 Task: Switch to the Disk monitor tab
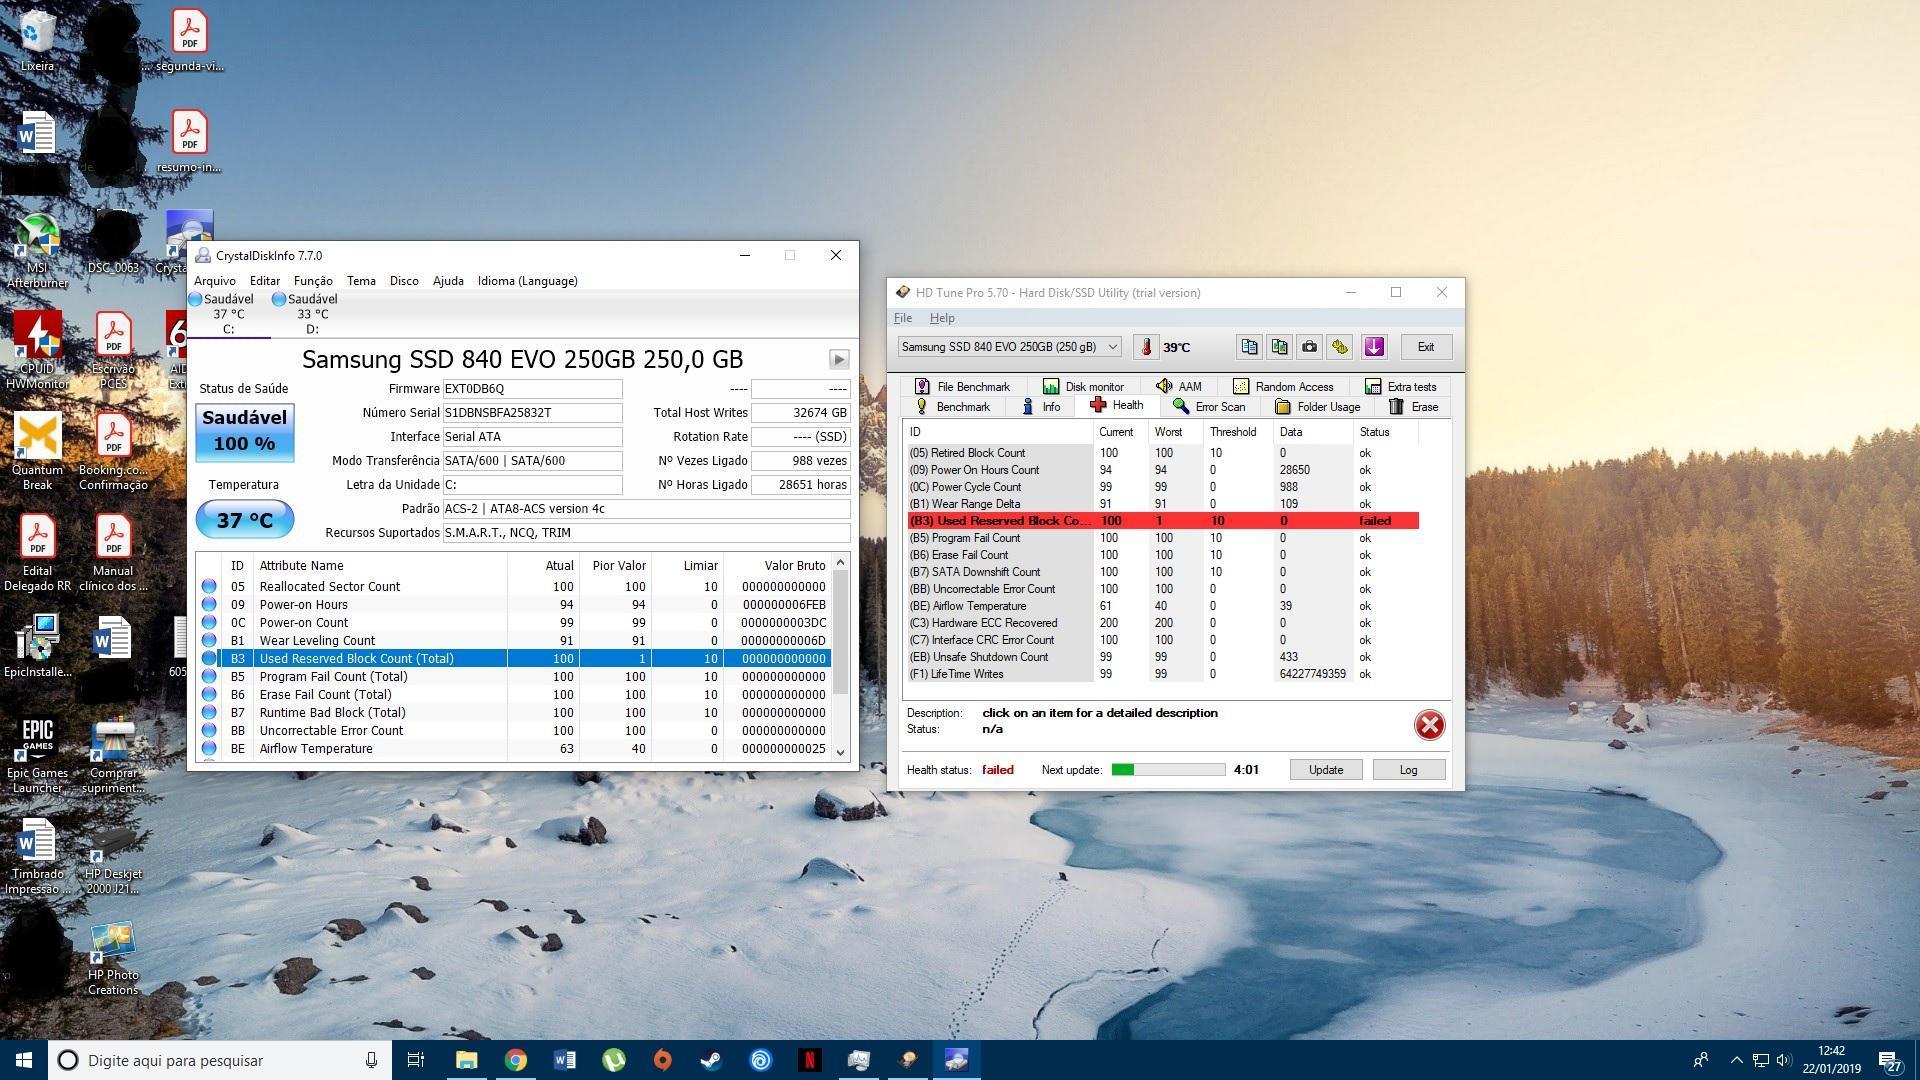(1083, 387)
